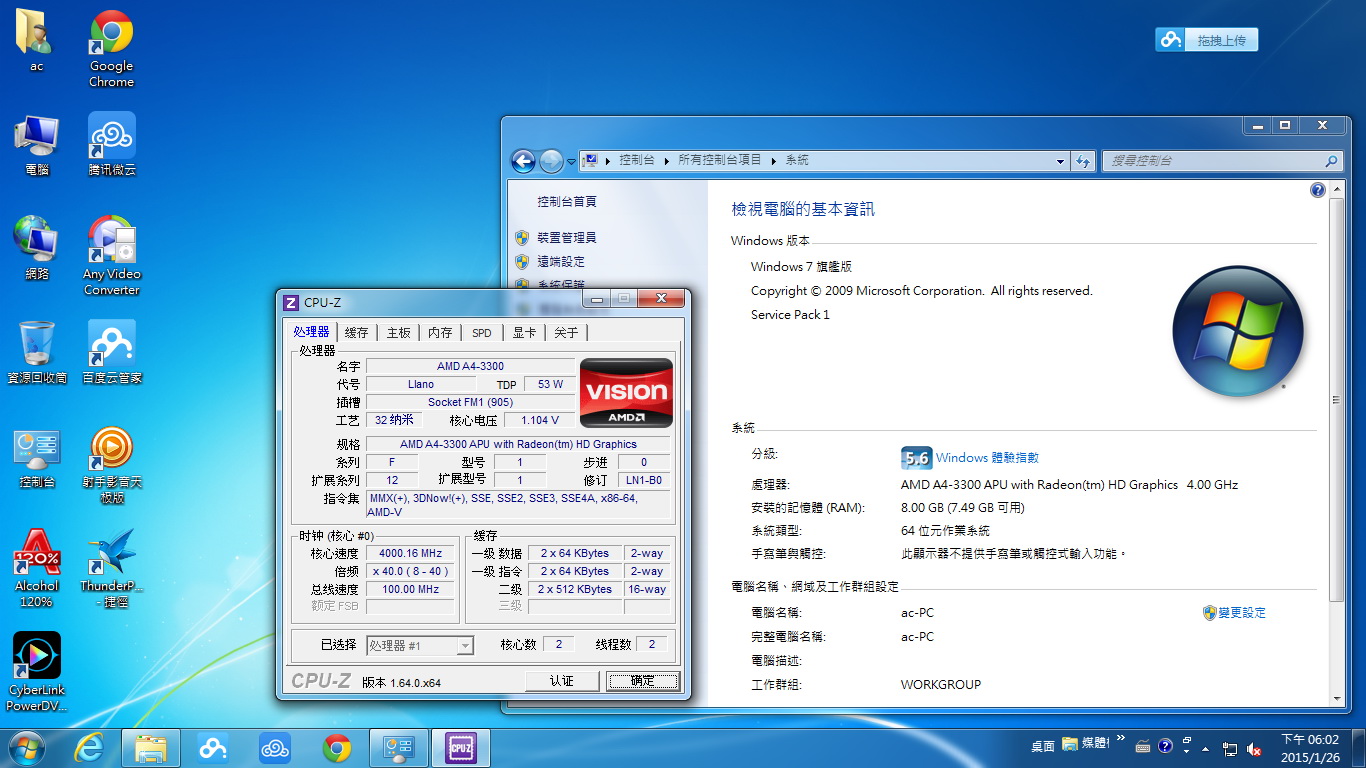Click the 认证 button in CPU-Z
Screen dimensions: 1366x768
(x=561, y=681)
